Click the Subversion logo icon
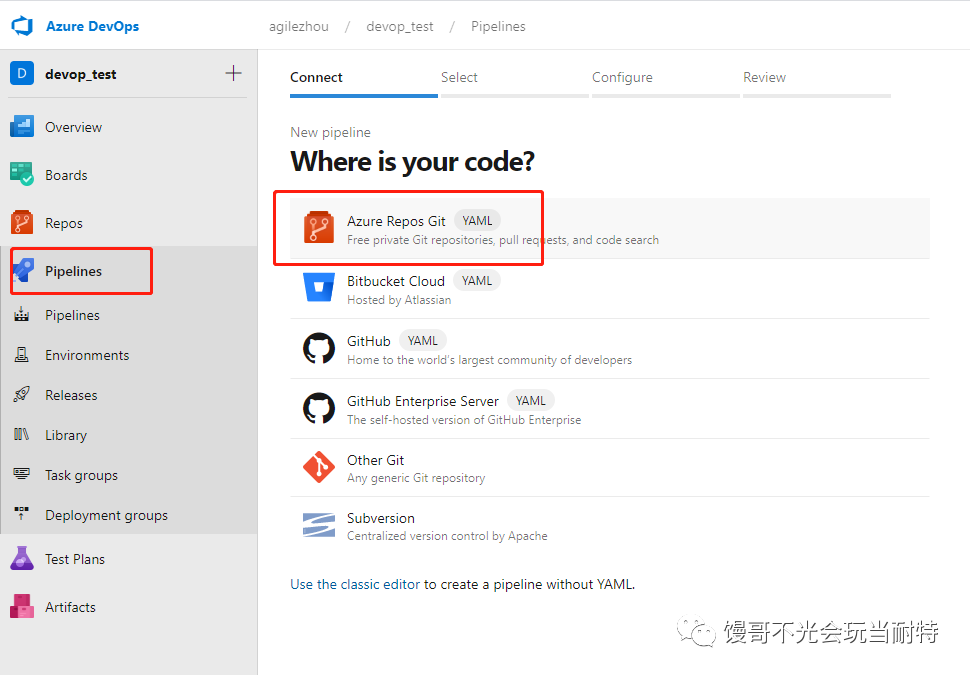The width and height of the screenshot is (970, 675). coord(319,525)
